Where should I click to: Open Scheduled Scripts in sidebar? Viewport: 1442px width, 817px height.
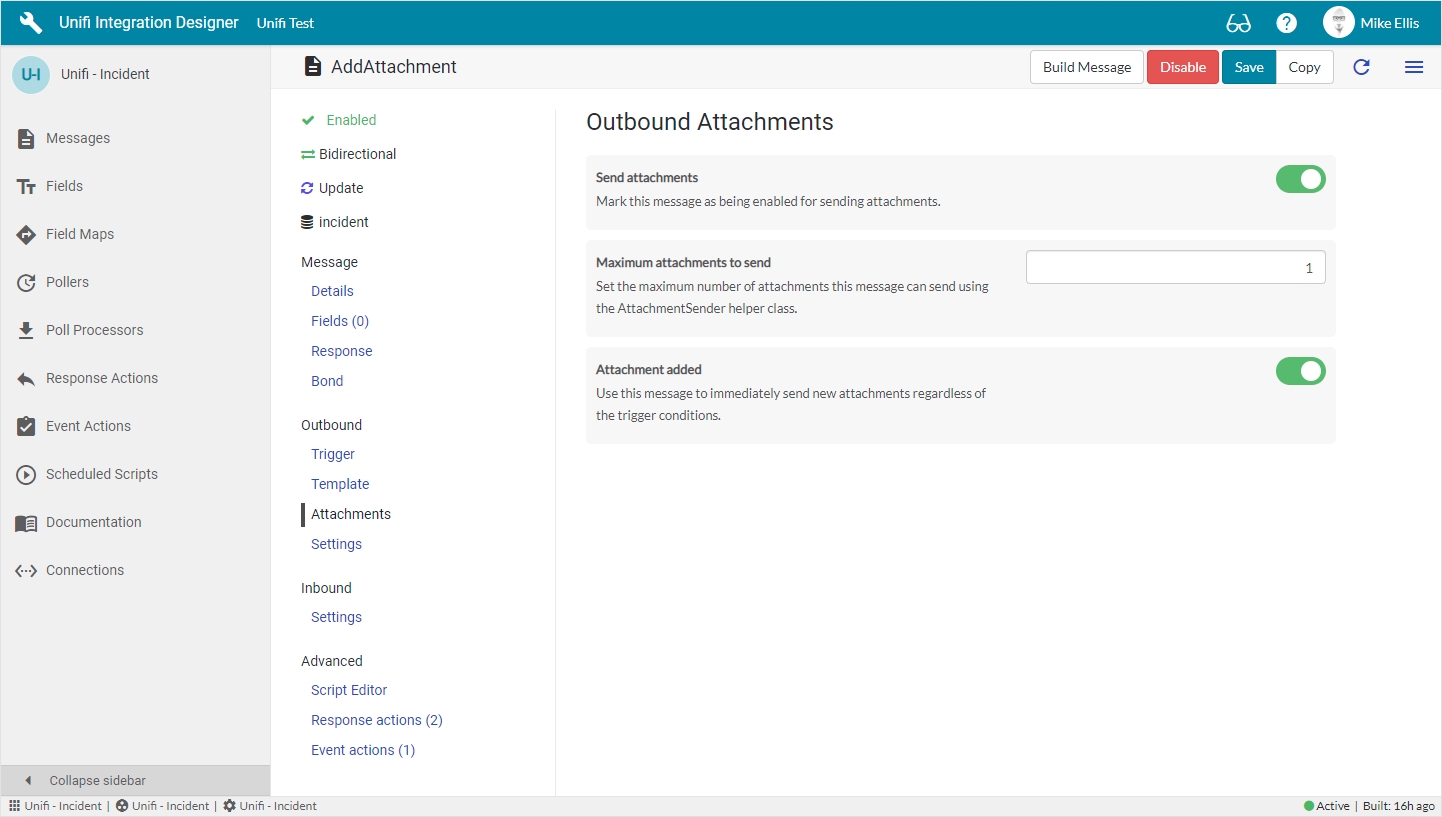(101, 474)
